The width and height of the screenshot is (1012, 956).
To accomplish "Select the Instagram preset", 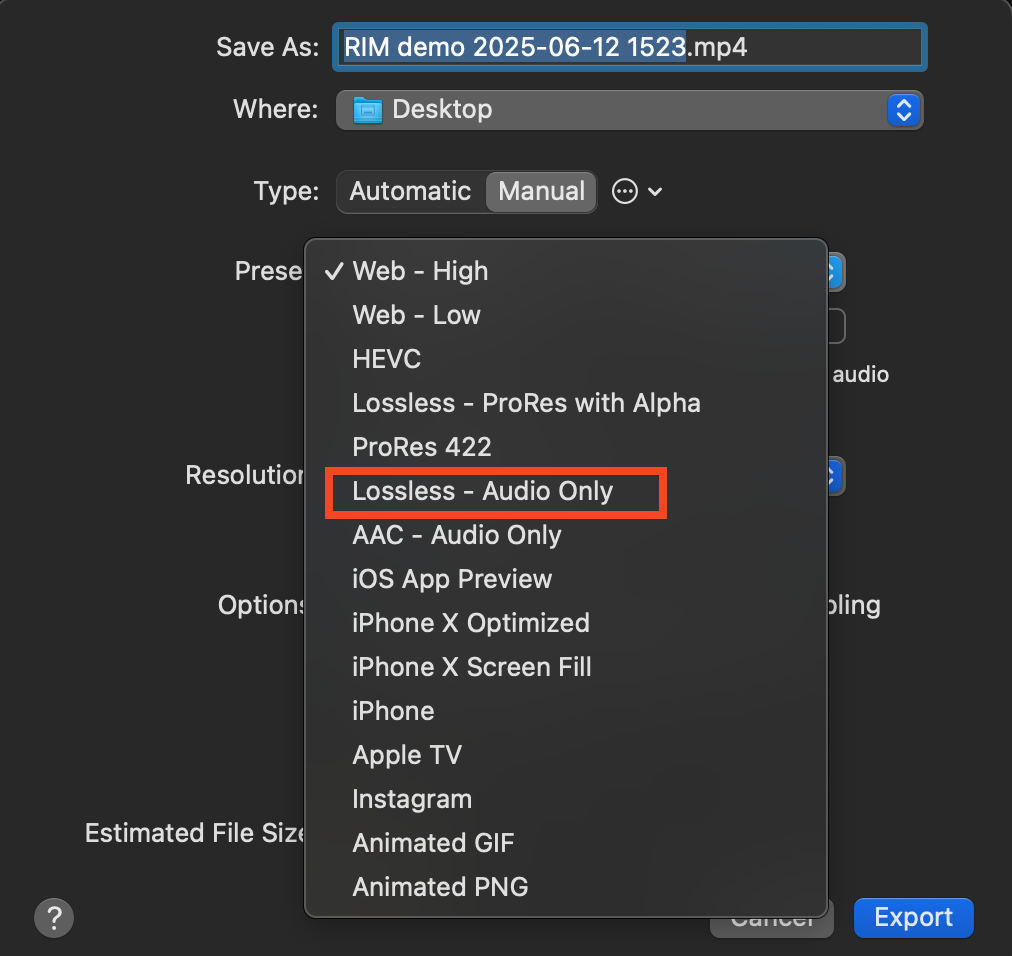I will tap(412, 799).
